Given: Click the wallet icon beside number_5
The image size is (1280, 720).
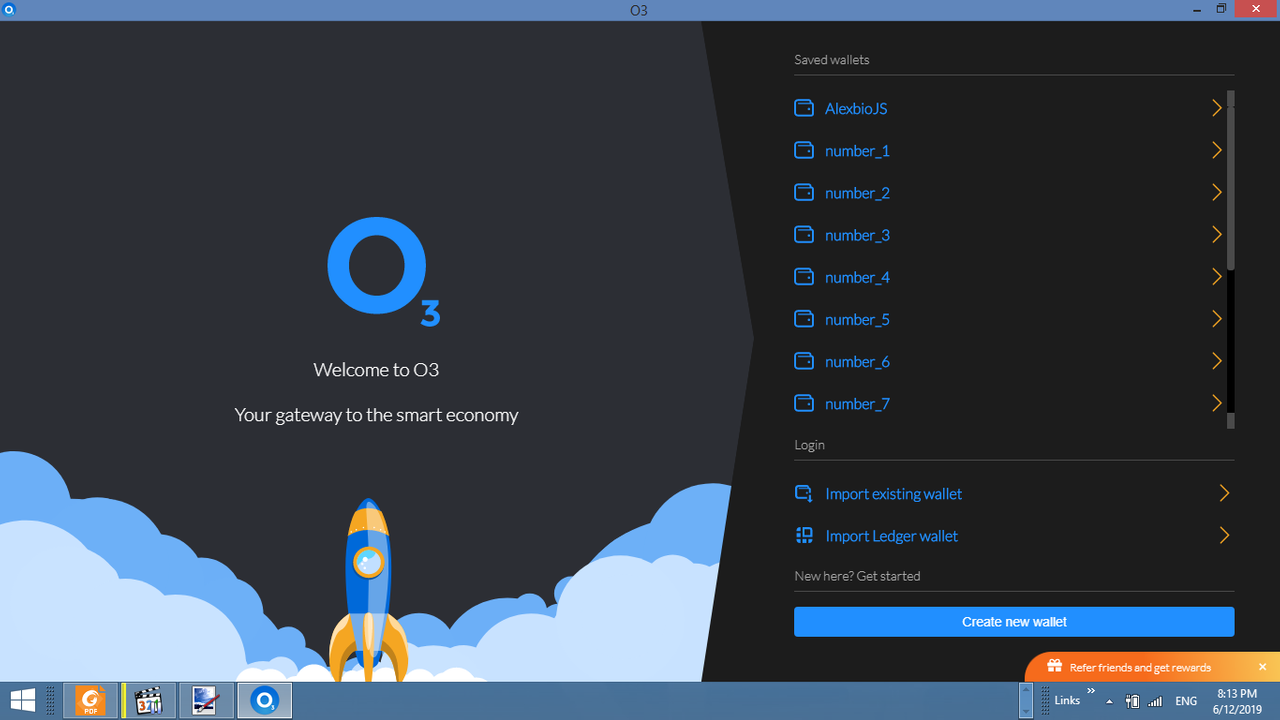Looking at the screenshot, I should click(804, 318).
